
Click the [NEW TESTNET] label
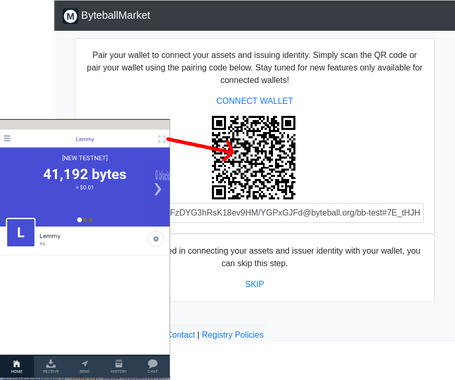click(x=85, y=158)
